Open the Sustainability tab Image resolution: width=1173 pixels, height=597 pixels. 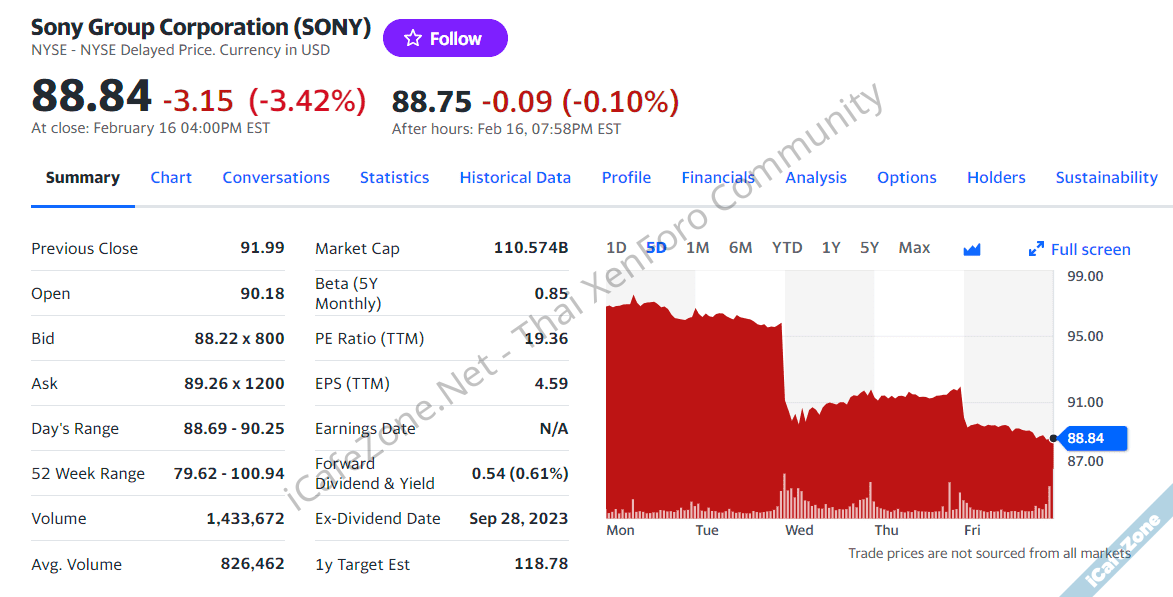(x=1106, y=178)
